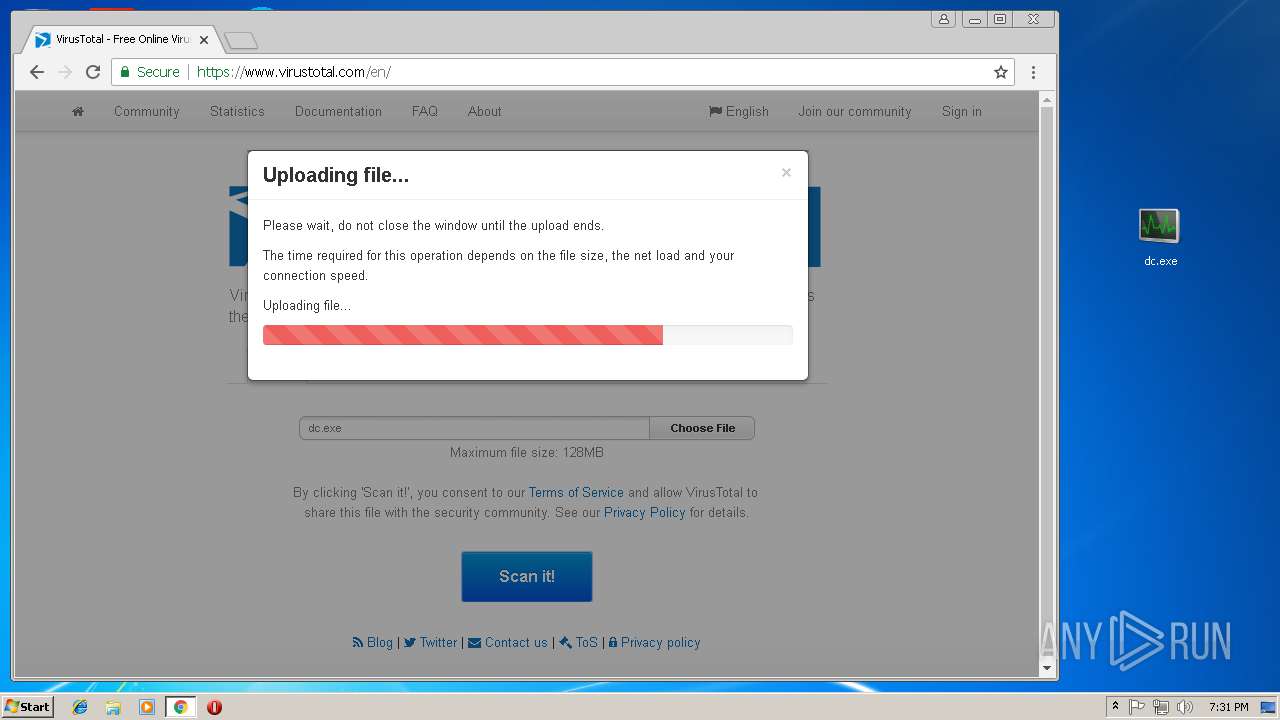Click the Choose File button
This screenshot has height=720, width=1280.
[x=702, y=428]
